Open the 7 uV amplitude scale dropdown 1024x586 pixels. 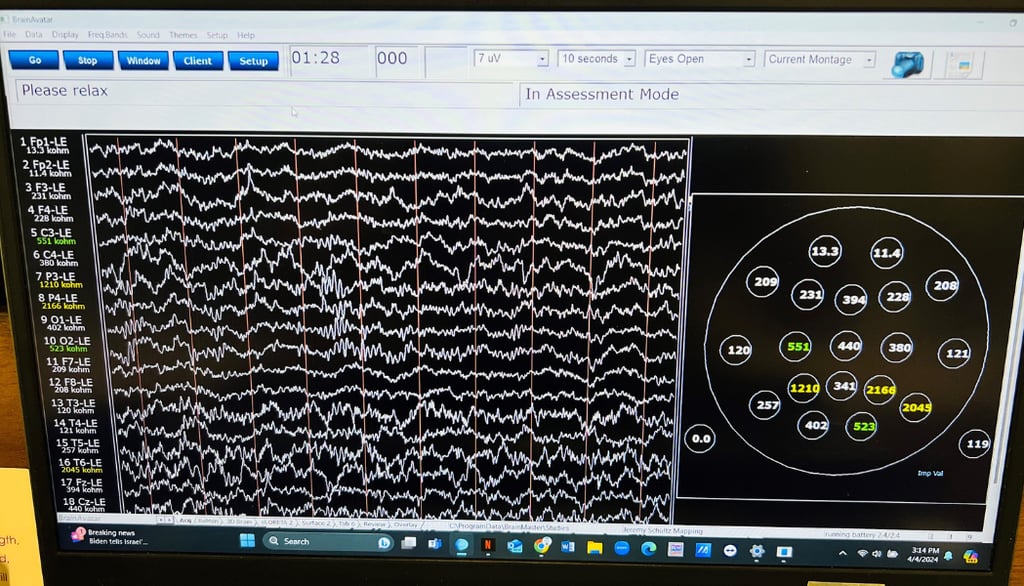tap(541, 59)
